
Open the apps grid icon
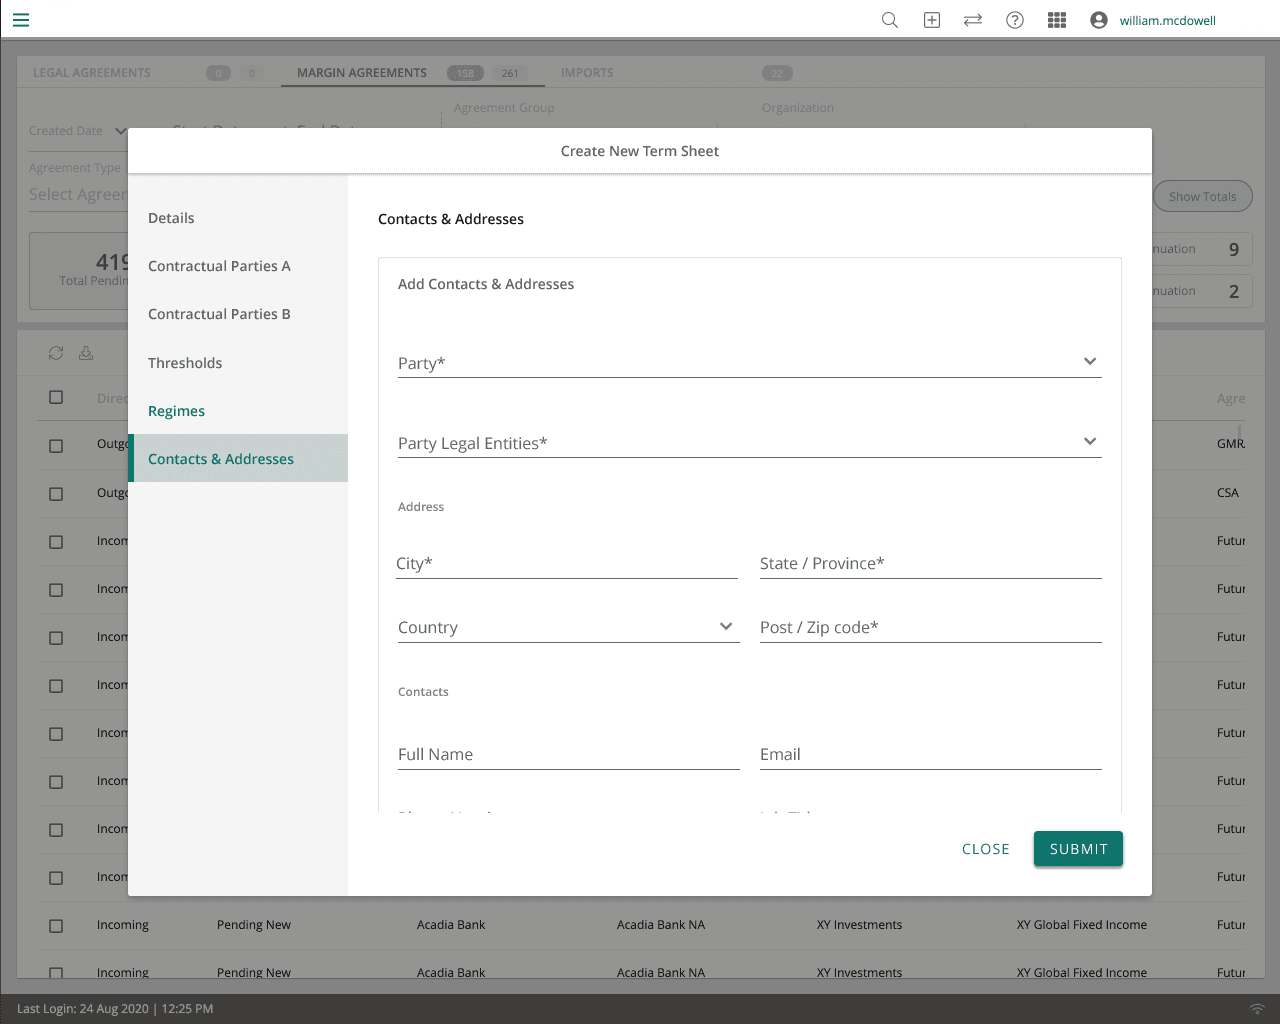(1056, 20)
